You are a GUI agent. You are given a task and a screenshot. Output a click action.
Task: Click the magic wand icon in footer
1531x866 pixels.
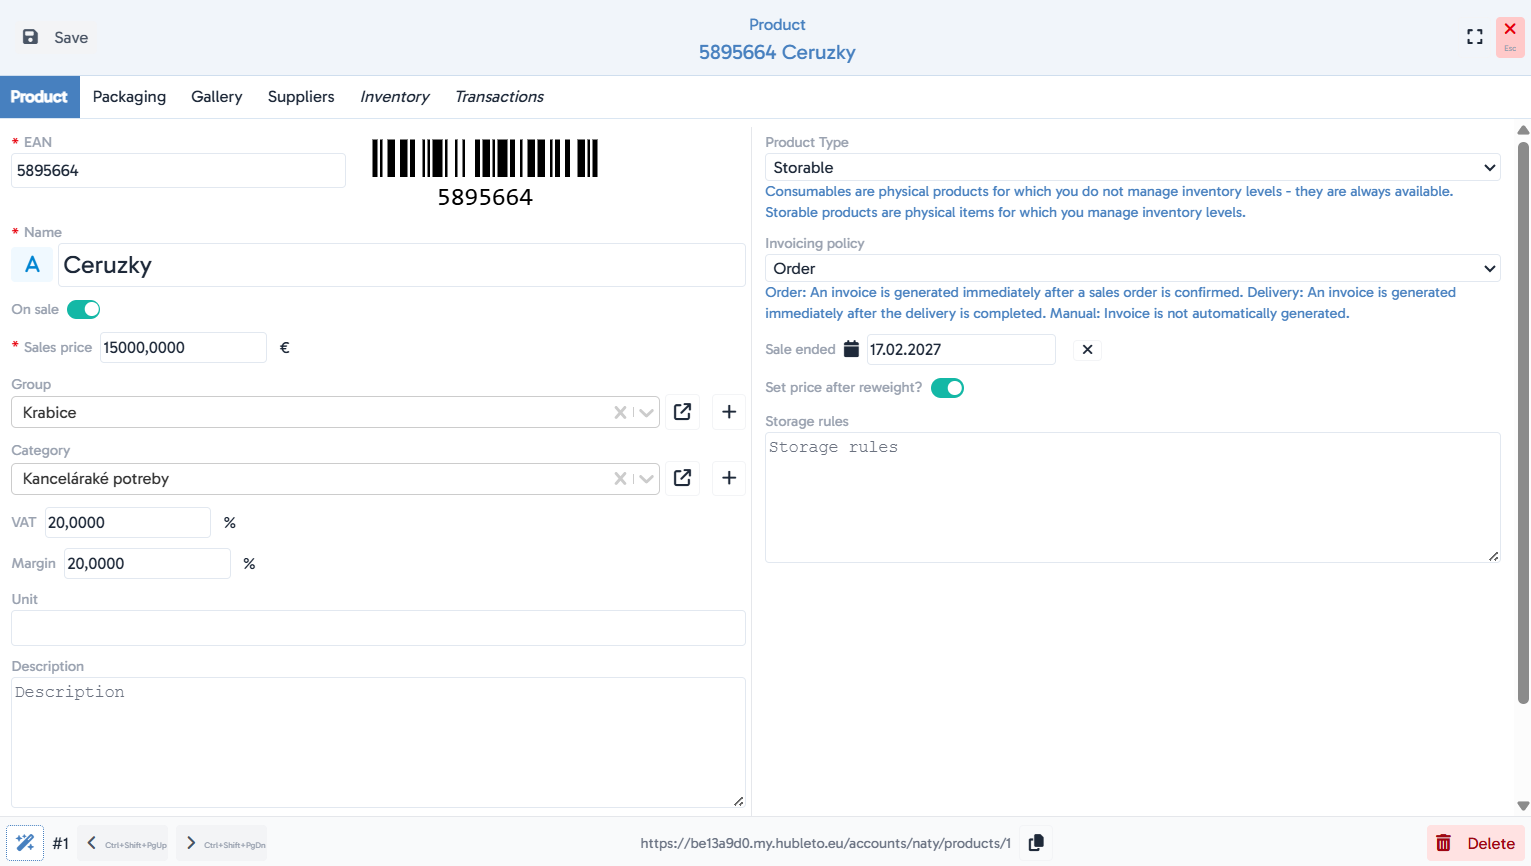coord(25,843)
